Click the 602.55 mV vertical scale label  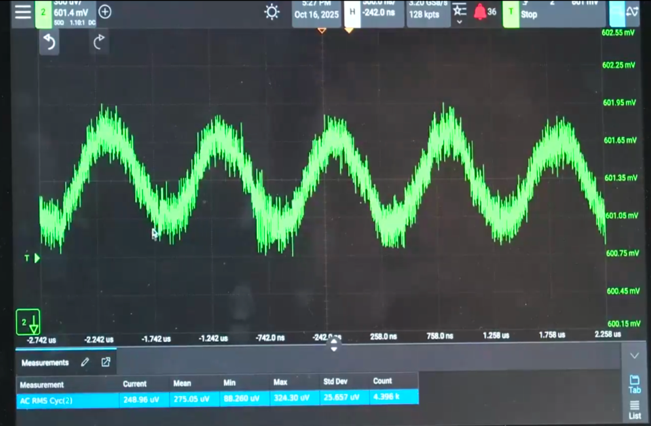[x=618, y=32]
